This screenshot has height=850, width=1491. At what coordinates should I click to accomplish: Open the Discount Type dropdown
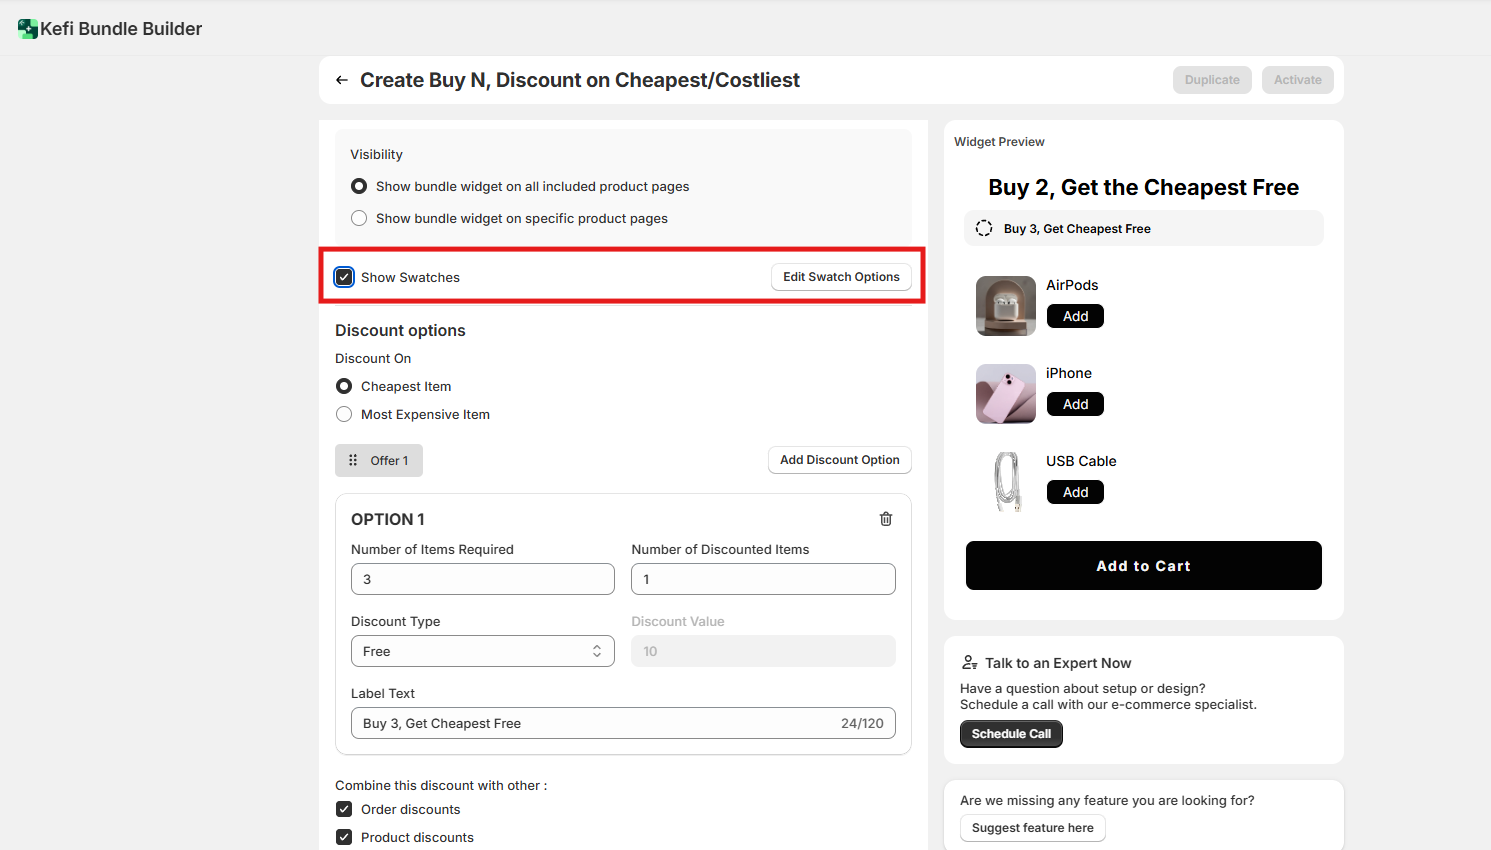(x=482, y=651)
